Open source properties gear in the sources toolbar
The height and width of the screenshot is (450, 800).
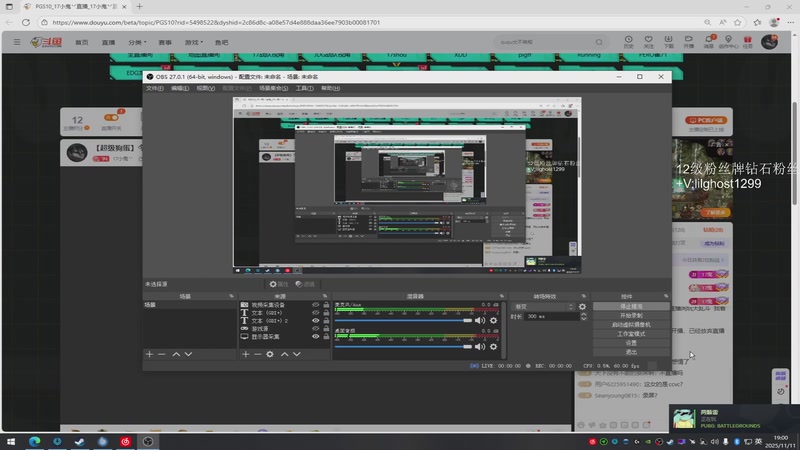coord(270,354)
